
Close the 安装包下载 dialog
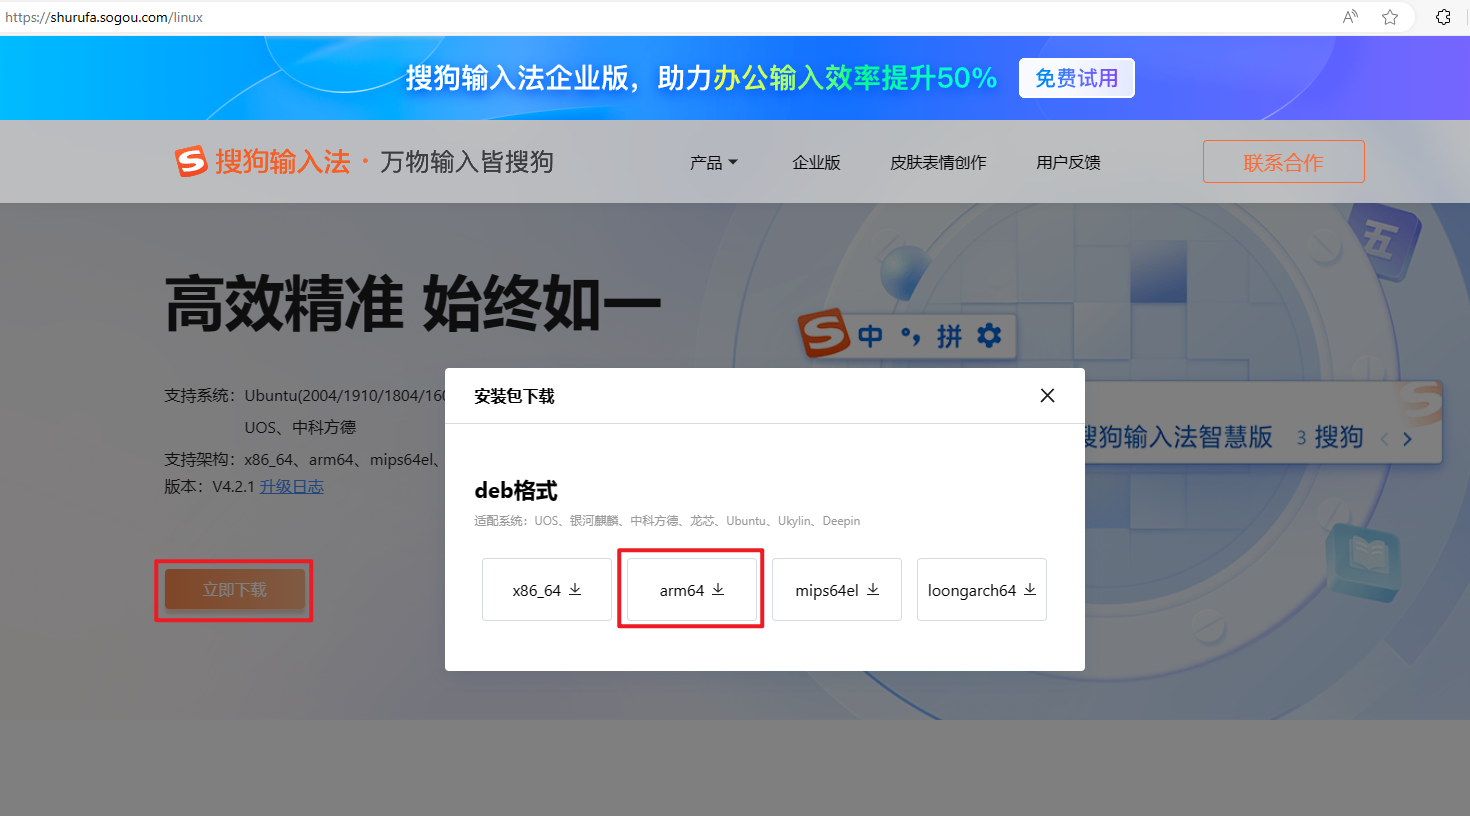click(1047, 395)
